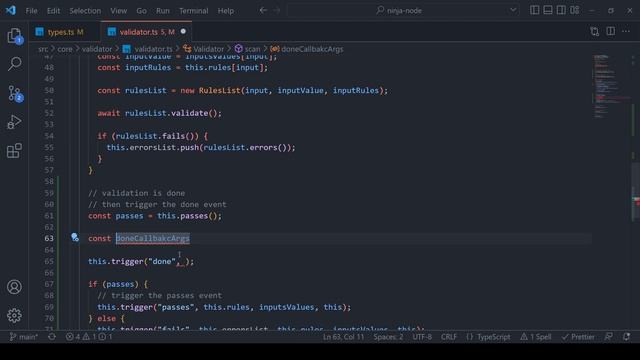This screenshot has width=640, height=360.
Task: Open changes compare icon in editor toolbar
Action: [x=595, y=31]
